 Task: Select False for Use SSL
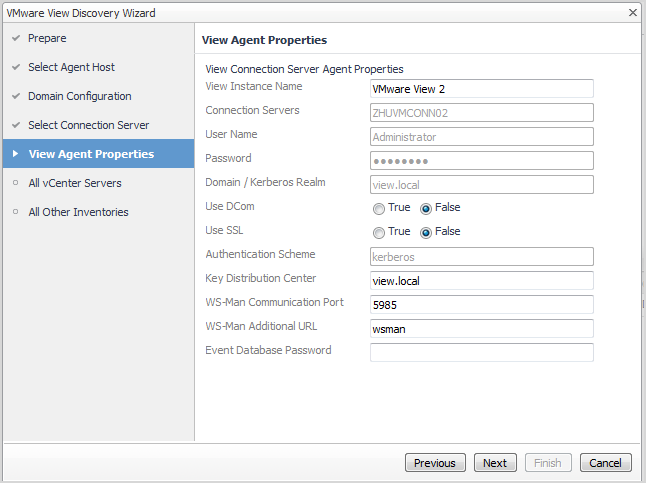(x=426, y=232)
